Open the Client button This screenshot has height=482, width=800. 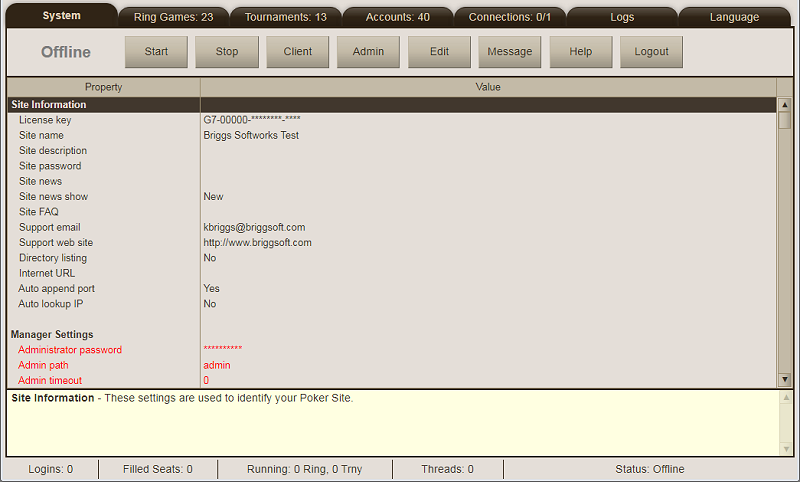(298, 52)
